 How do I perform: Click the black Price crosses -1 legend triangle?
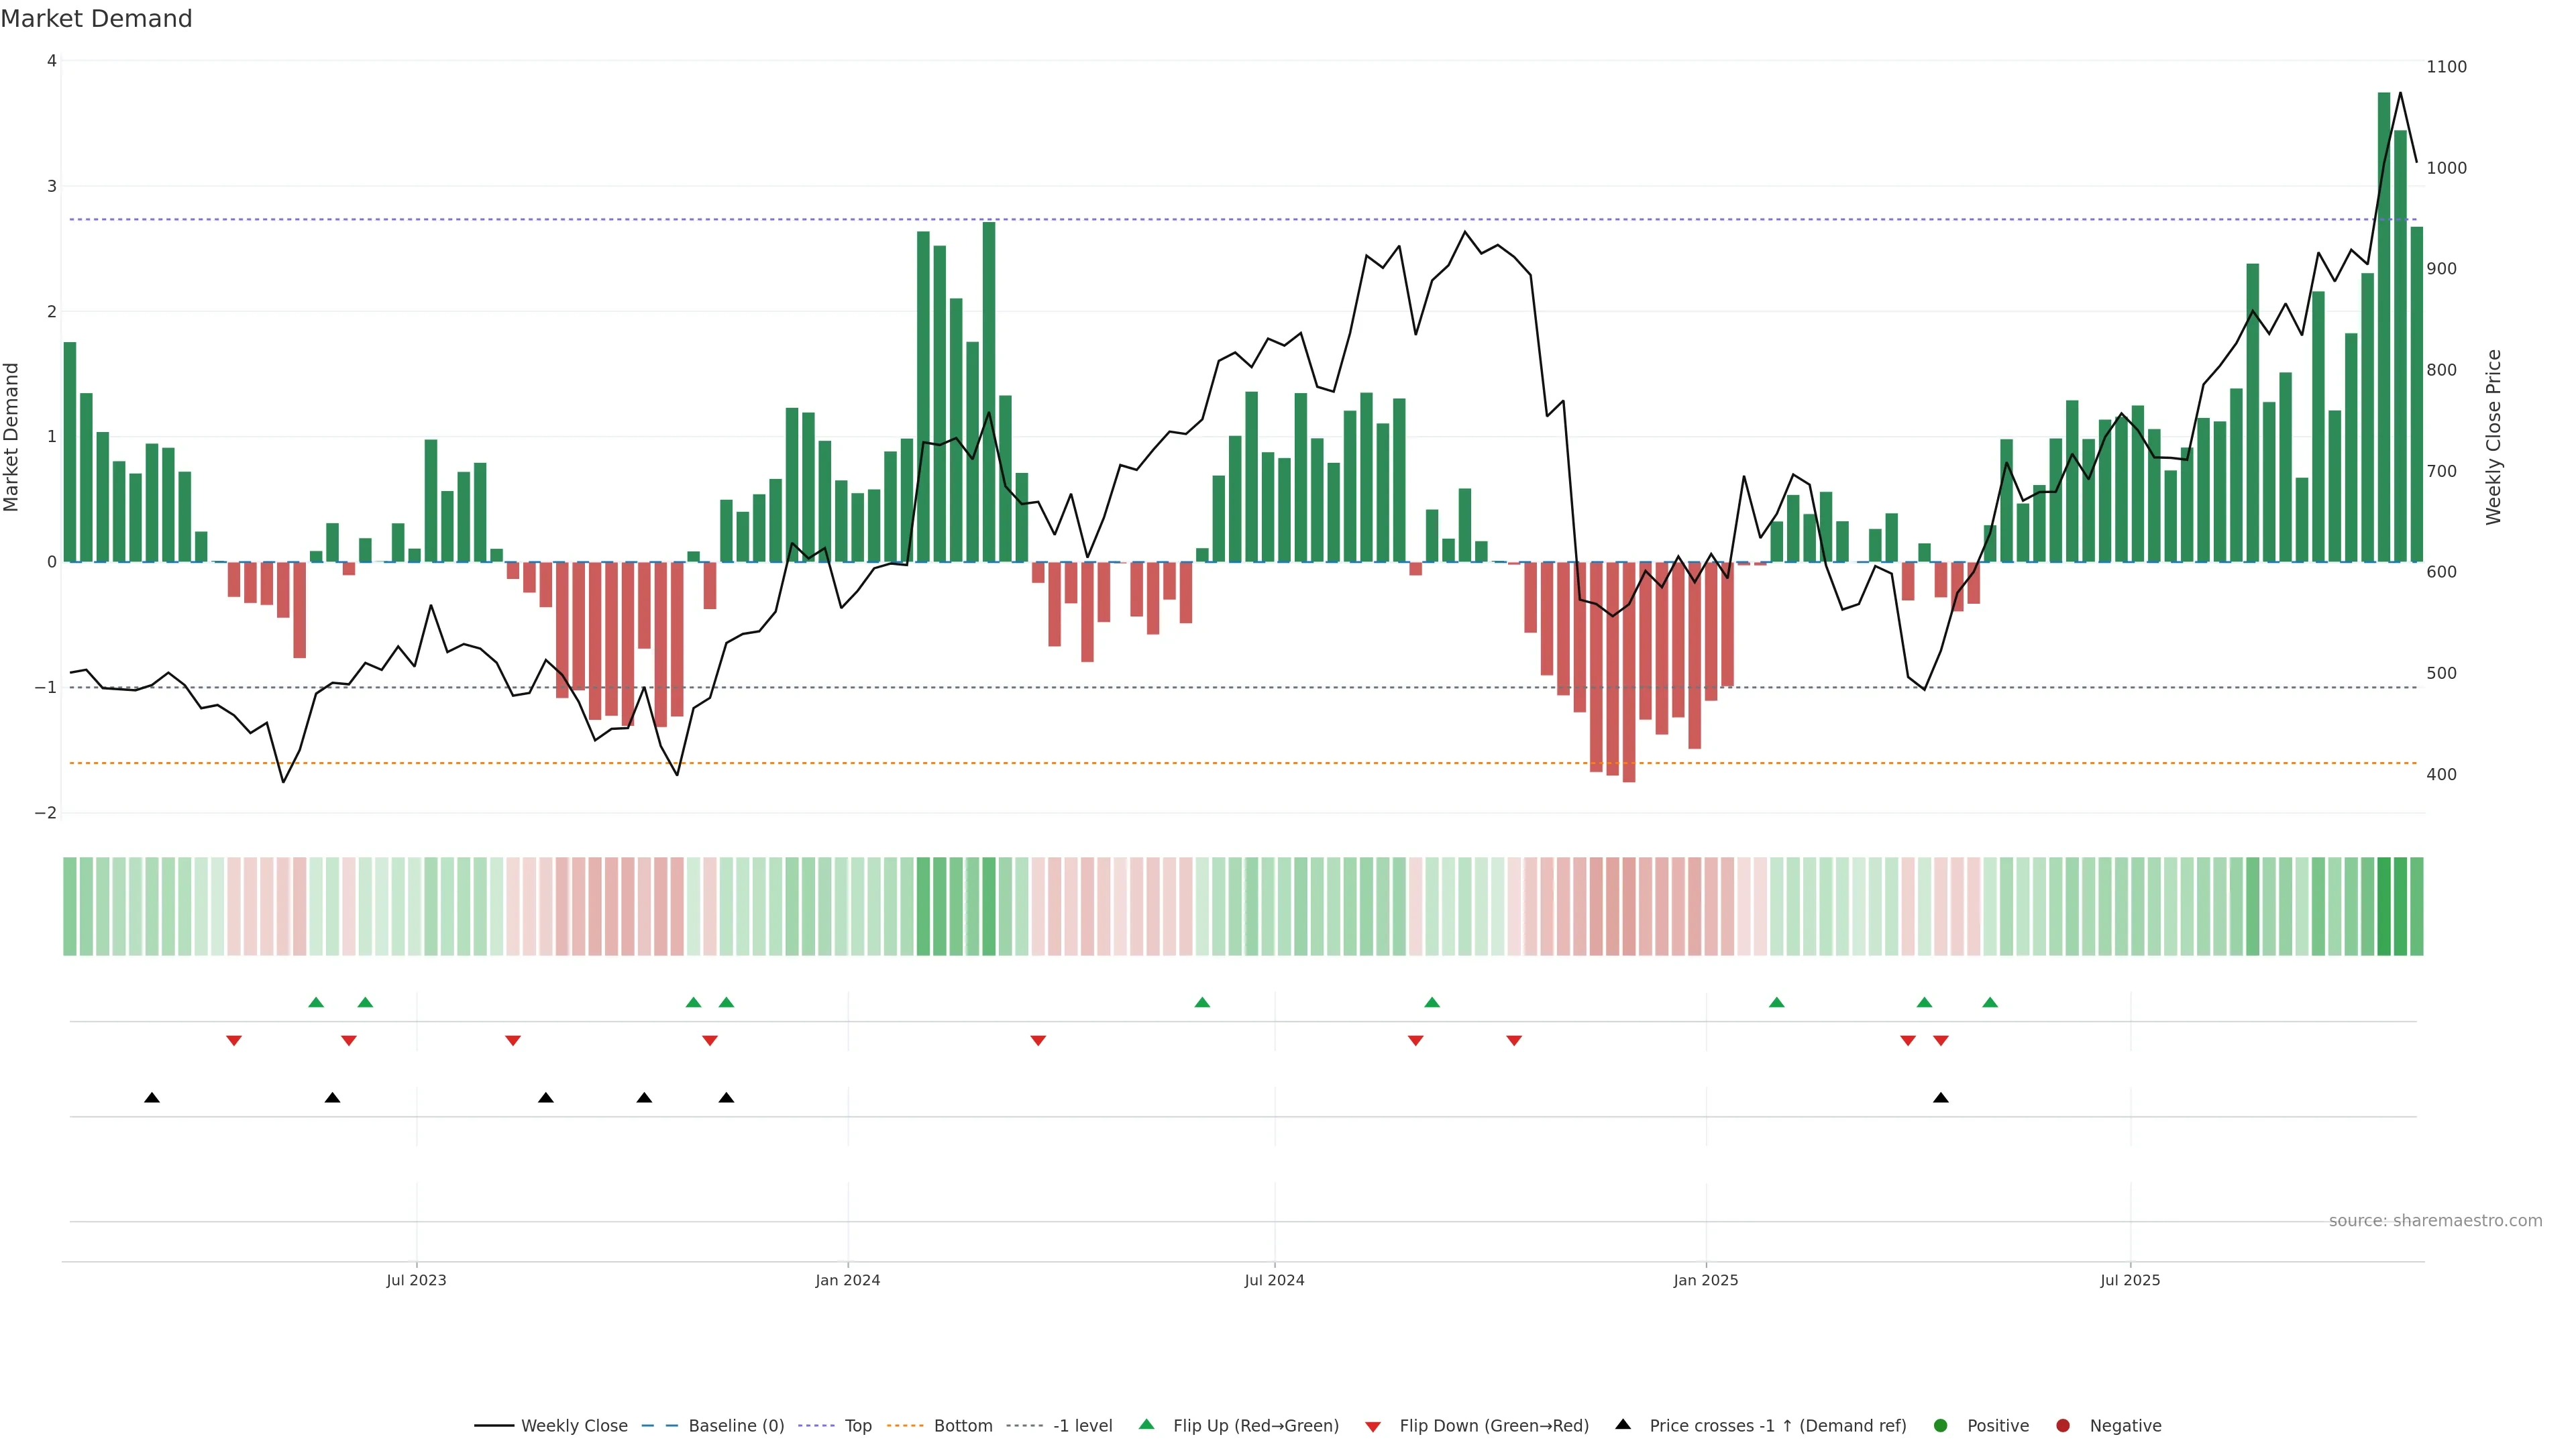coord(1622,1424)
